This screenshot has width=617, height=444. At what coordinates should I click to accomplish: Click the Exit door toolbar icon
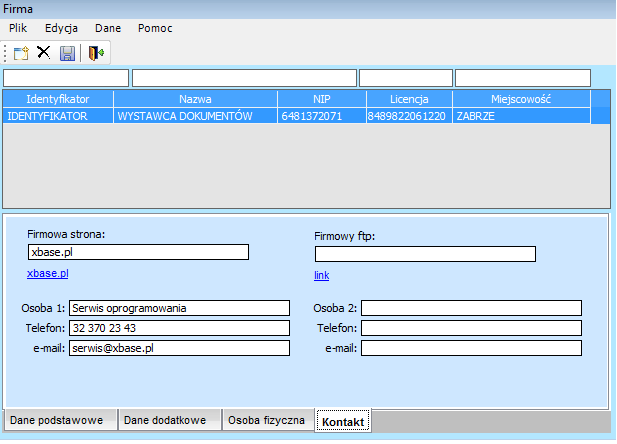tap(96, 53)
